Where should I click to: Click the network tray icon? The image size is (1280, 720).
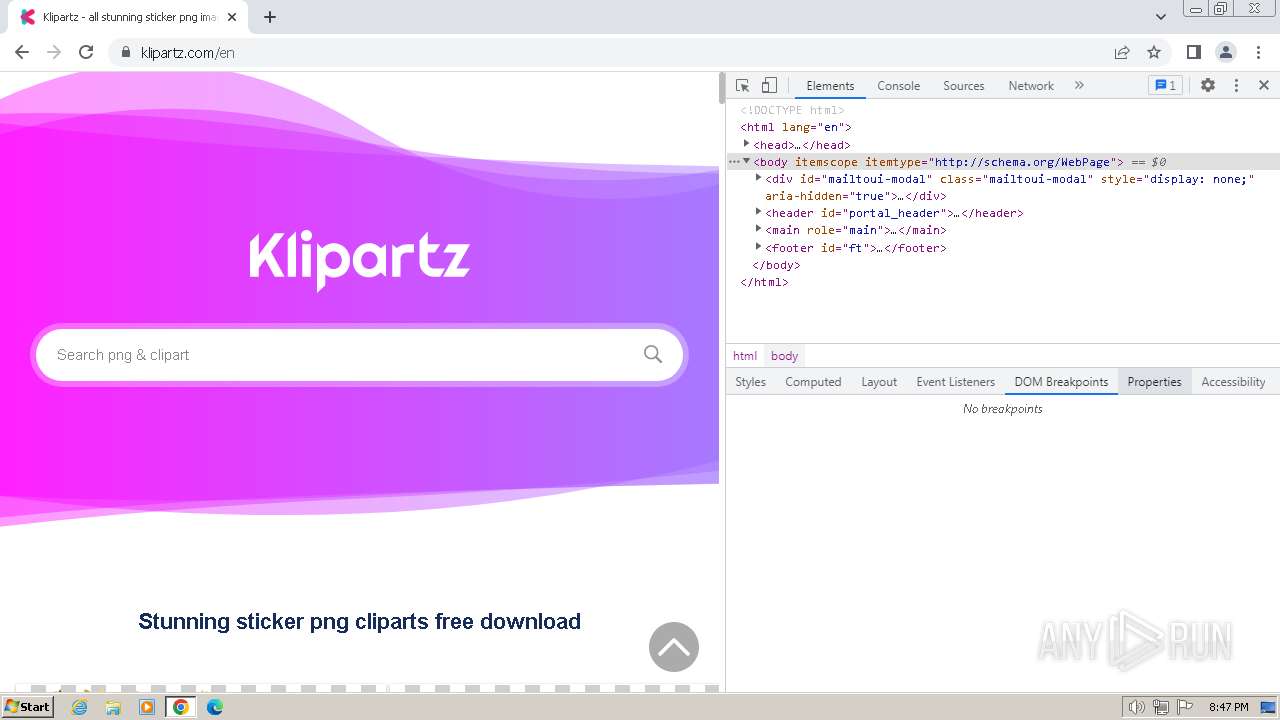(x=1161, y=707)
